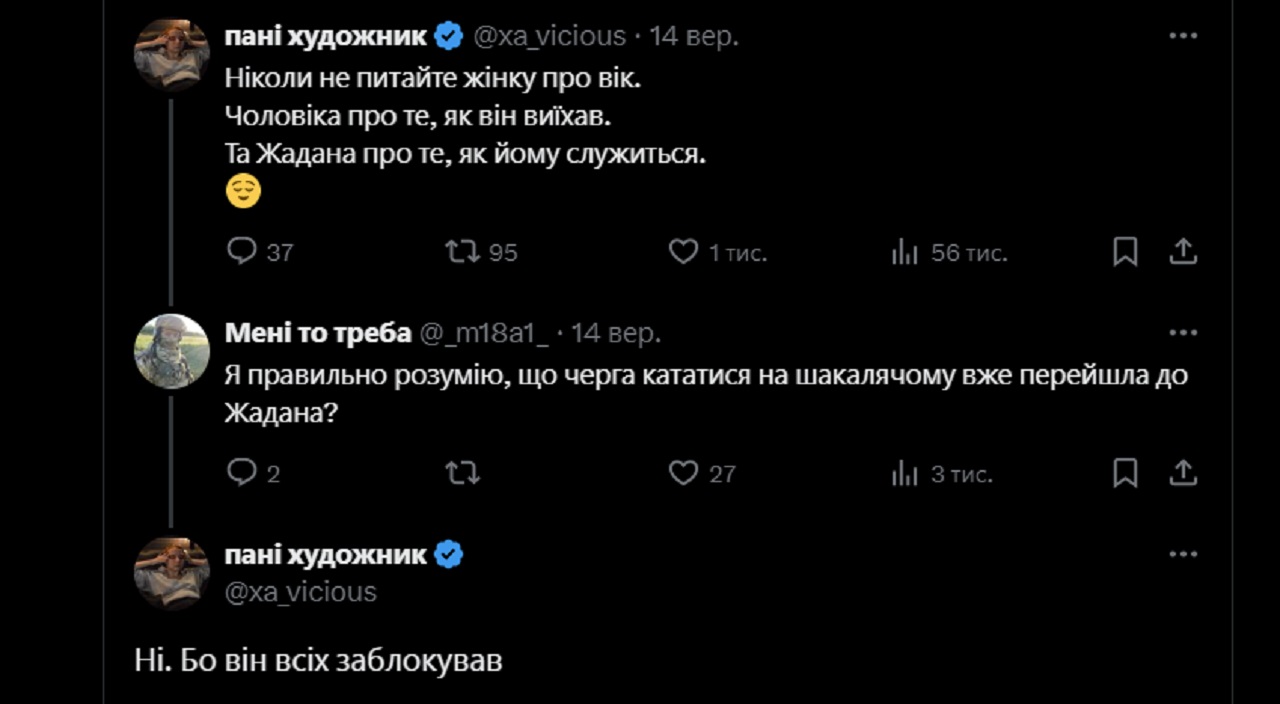The width and height of the screenshot is (1280, 704).
Task: Click Мені то треба's profile avatar
Action: [x=171, y=350]
